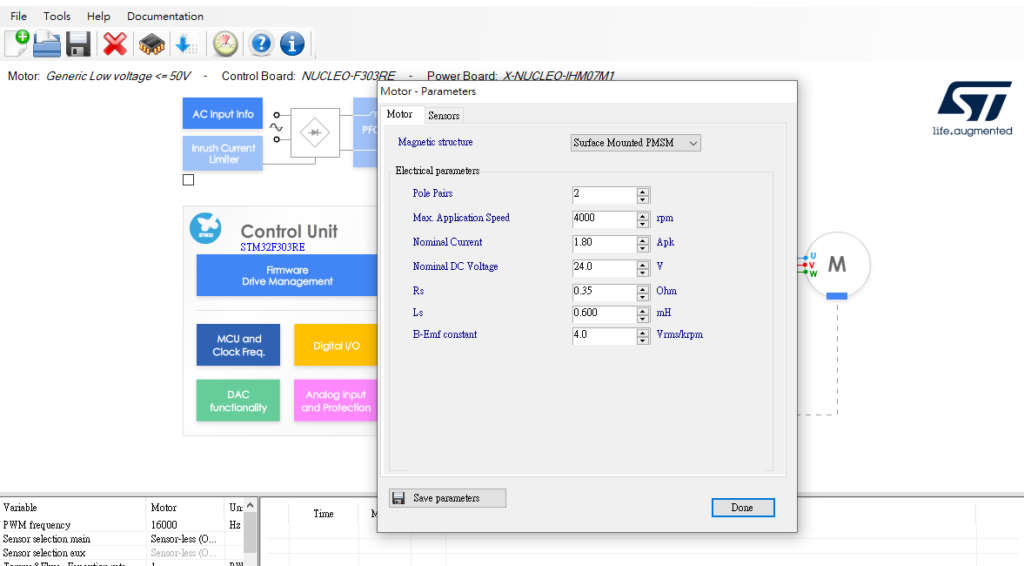
Task: Click the Variable column header
Action: pos(72,507)
